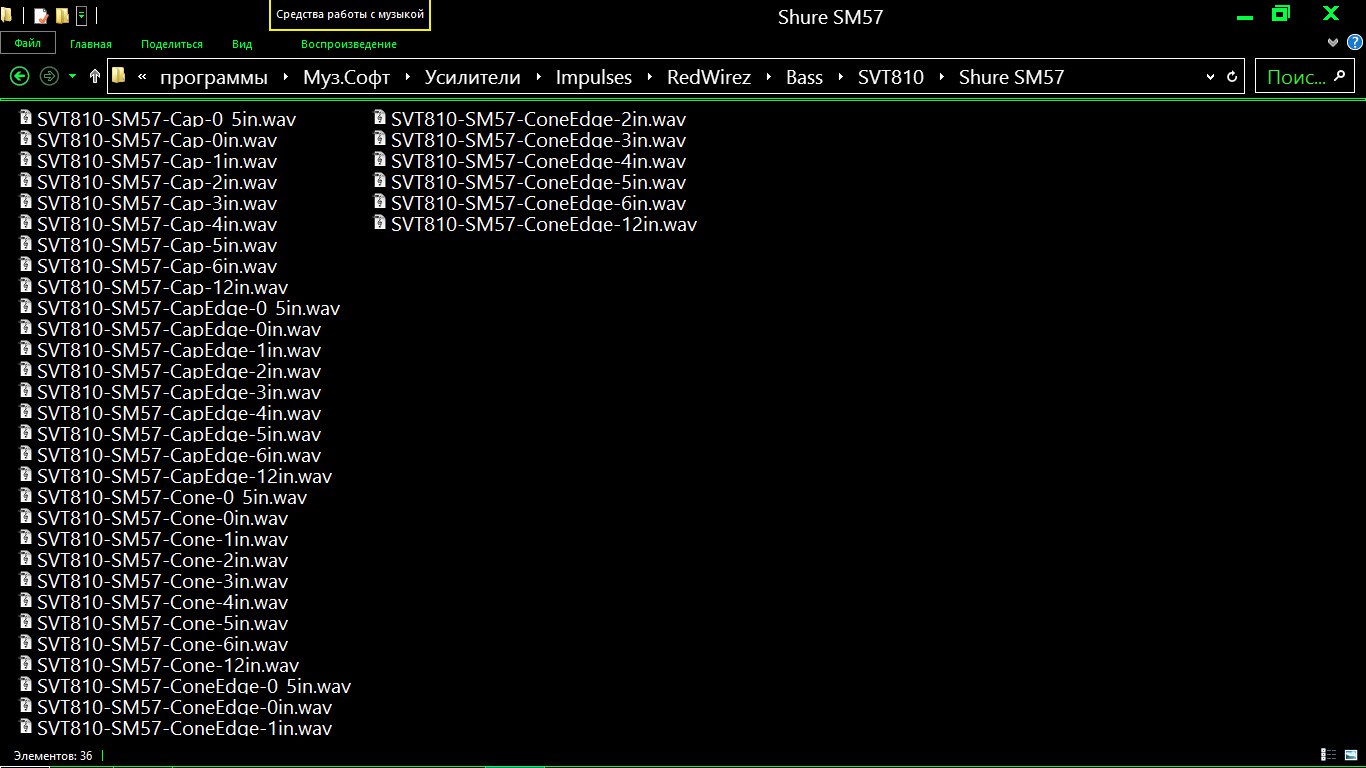Screen dimensions: 1366x768
Task: Navigate to программы in the breadcrumb
Action: tap(214, 77)
